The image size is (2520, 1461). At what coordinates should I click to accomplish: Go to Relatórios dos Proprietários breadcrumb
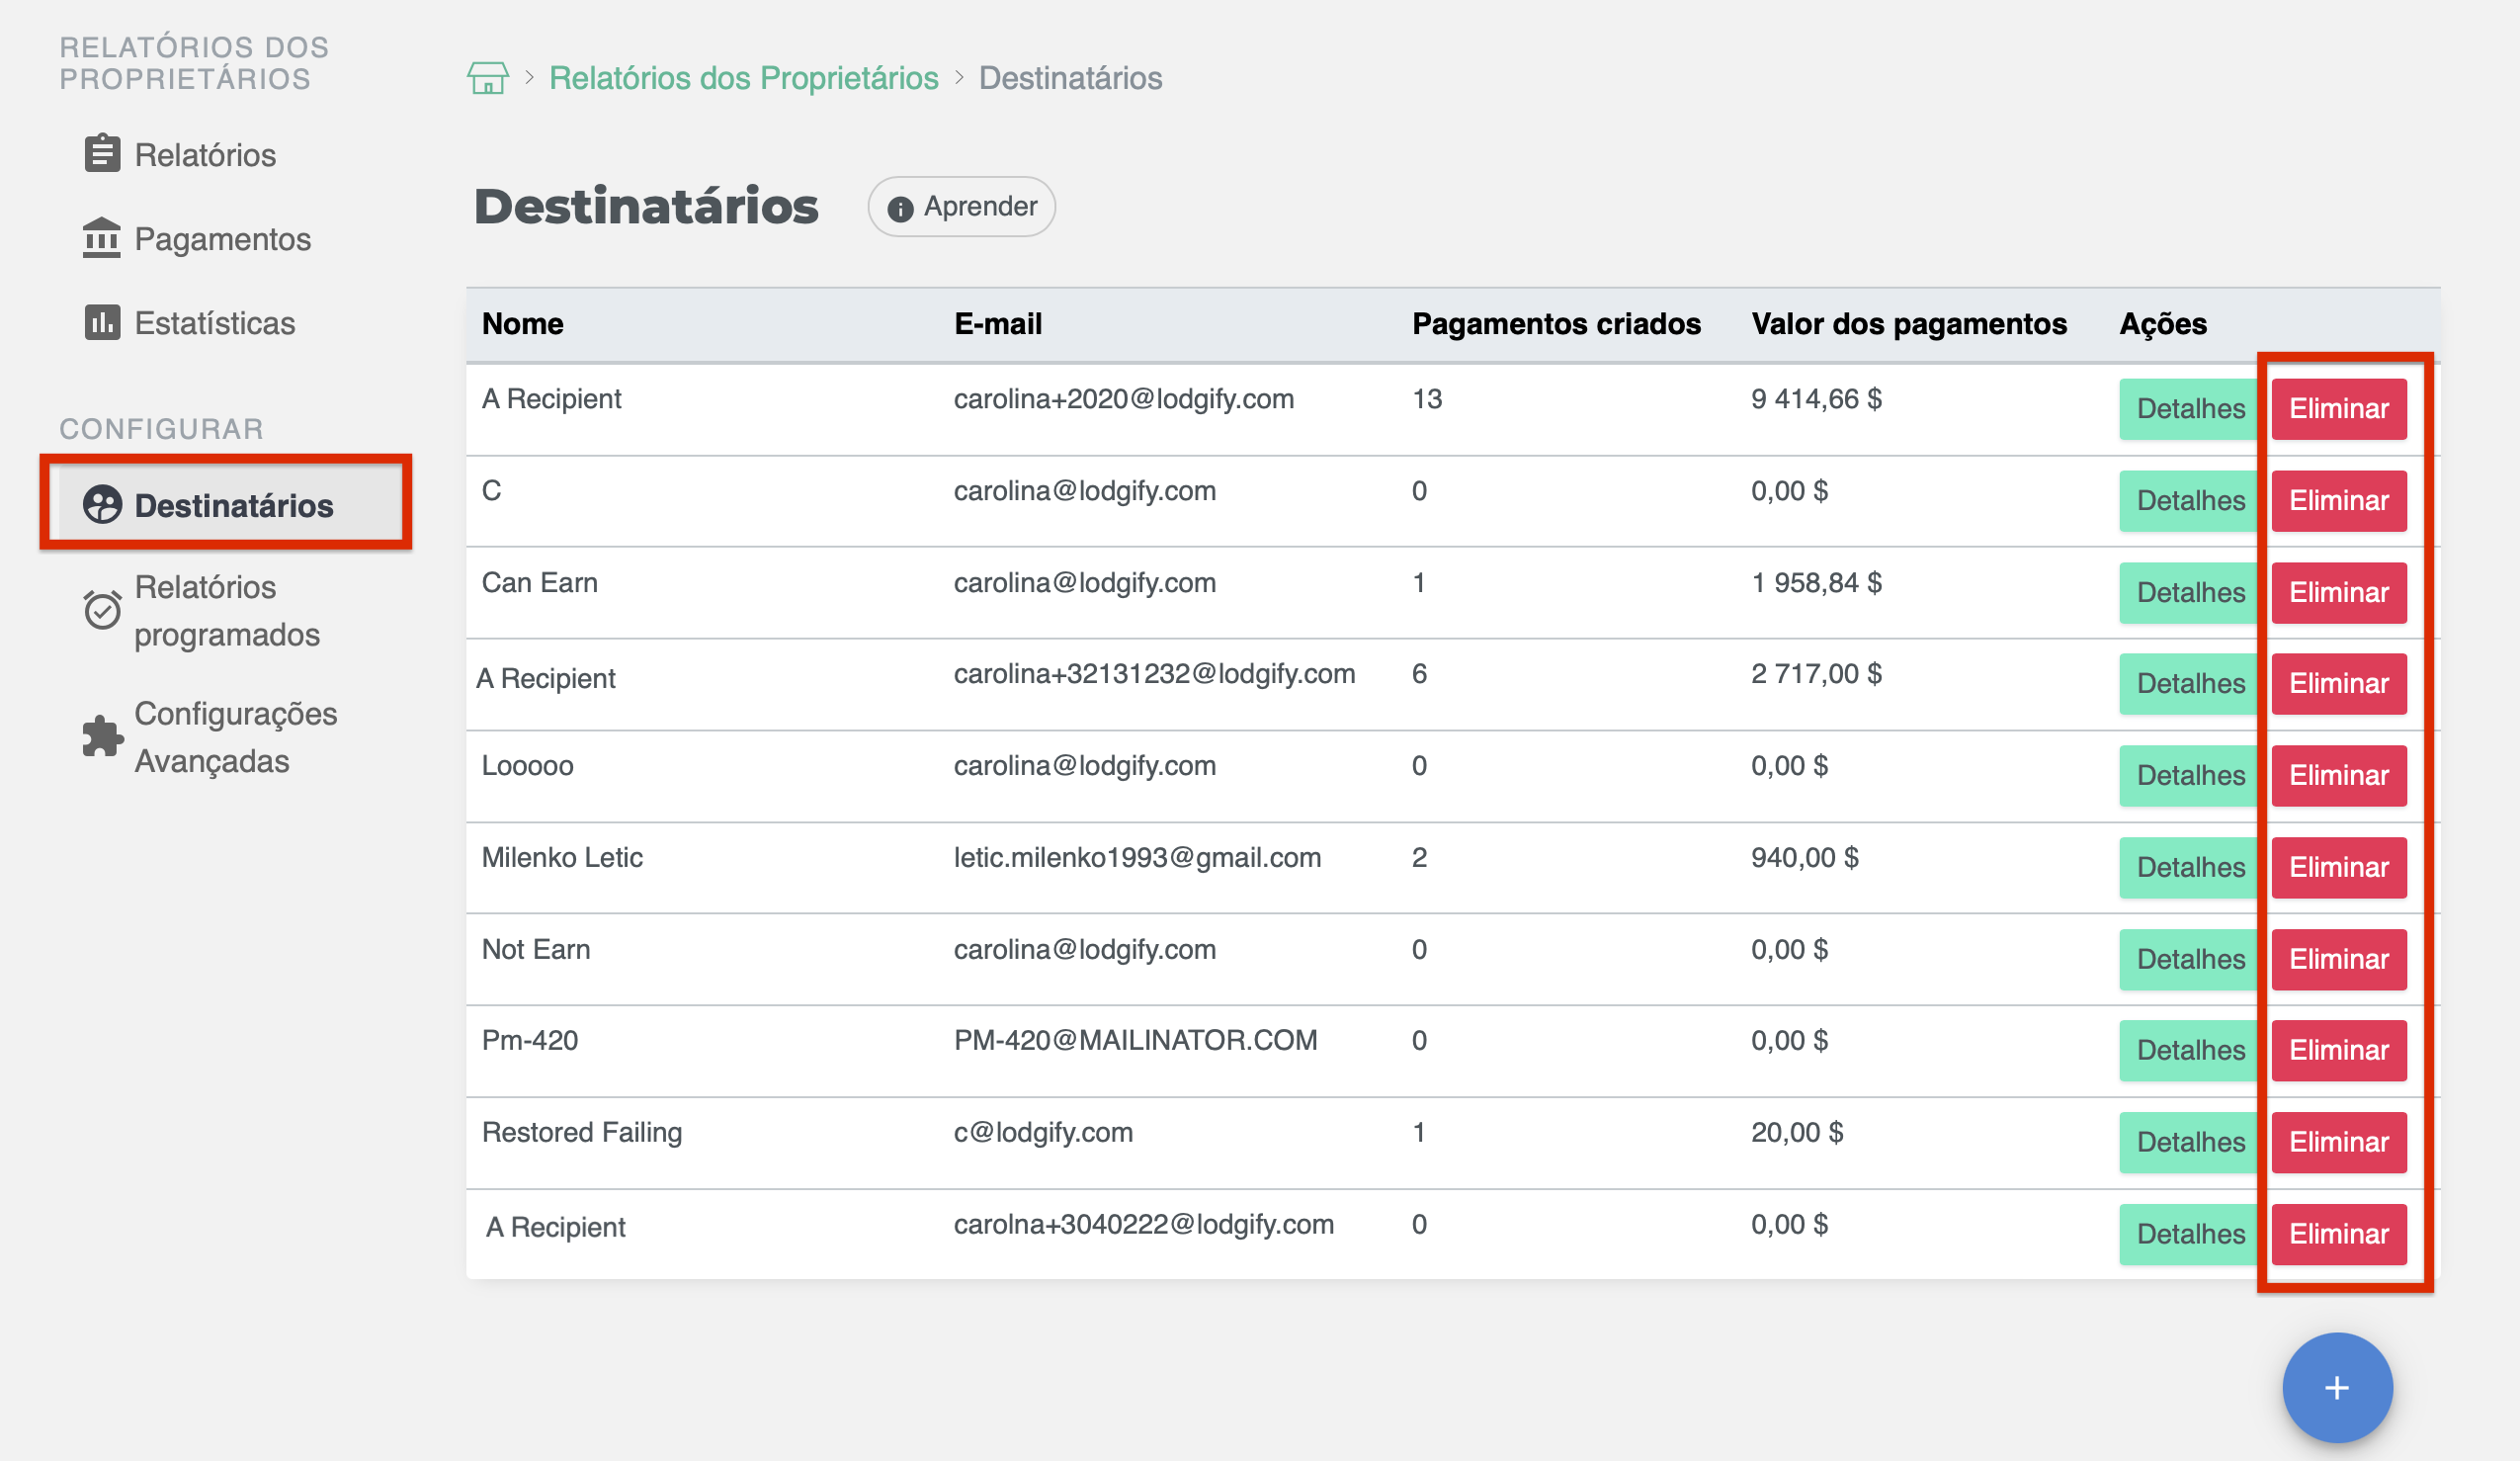click(743, 78)
